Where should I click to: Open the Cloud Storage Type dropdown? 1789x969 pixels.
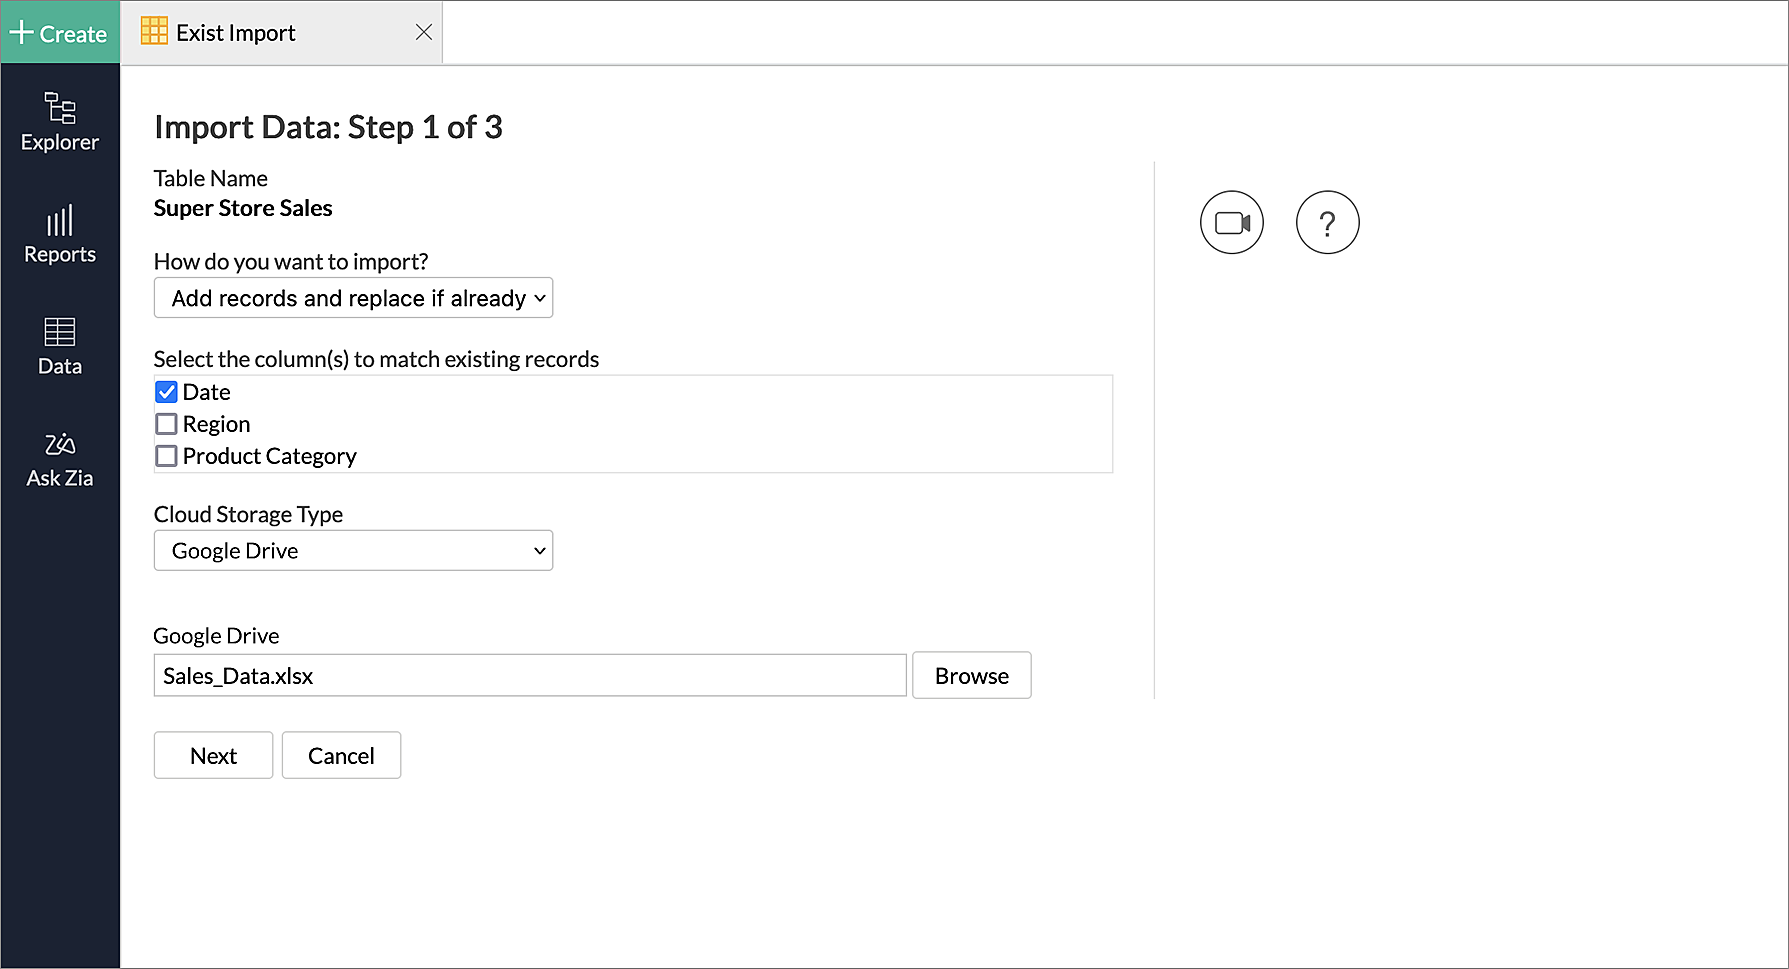[353, 551]
